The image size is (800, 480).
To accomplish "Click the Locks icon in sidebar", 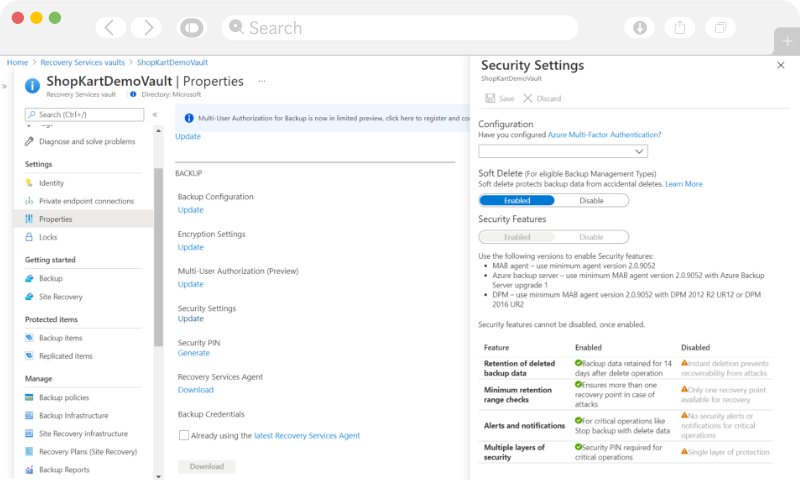I will click(29, 237).
